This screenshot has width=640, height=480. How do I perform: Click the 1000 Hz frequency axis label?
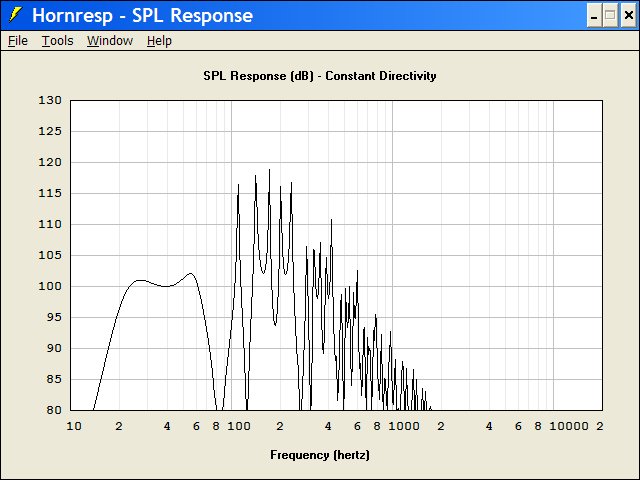point(404,426)
